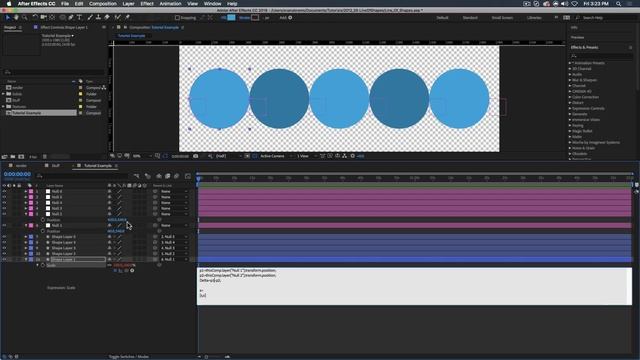Viewport: 640px width, 360px height.
Task: Select the Eraser tool
Action: point(107,18)
